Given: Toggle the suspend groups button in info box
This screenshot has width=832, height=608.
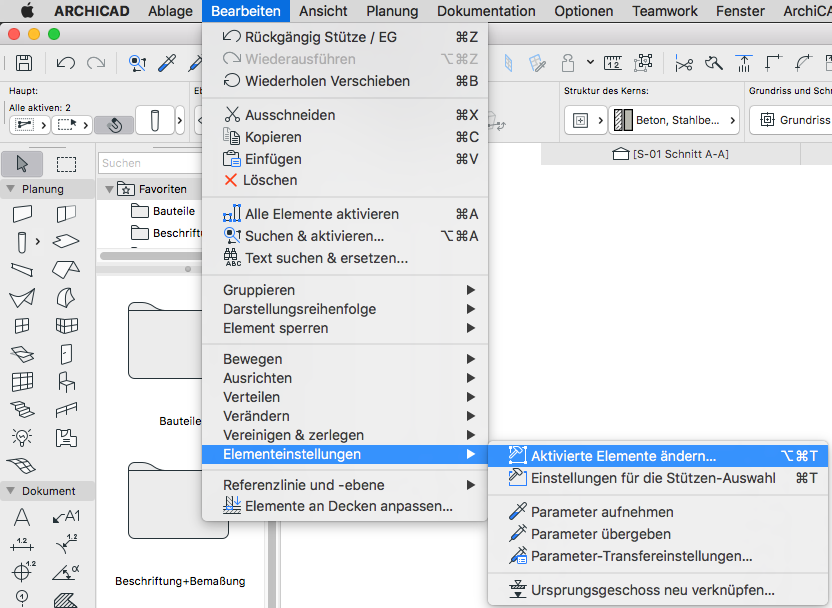Looking at the screenshot, I should click(x=114, y=125).
